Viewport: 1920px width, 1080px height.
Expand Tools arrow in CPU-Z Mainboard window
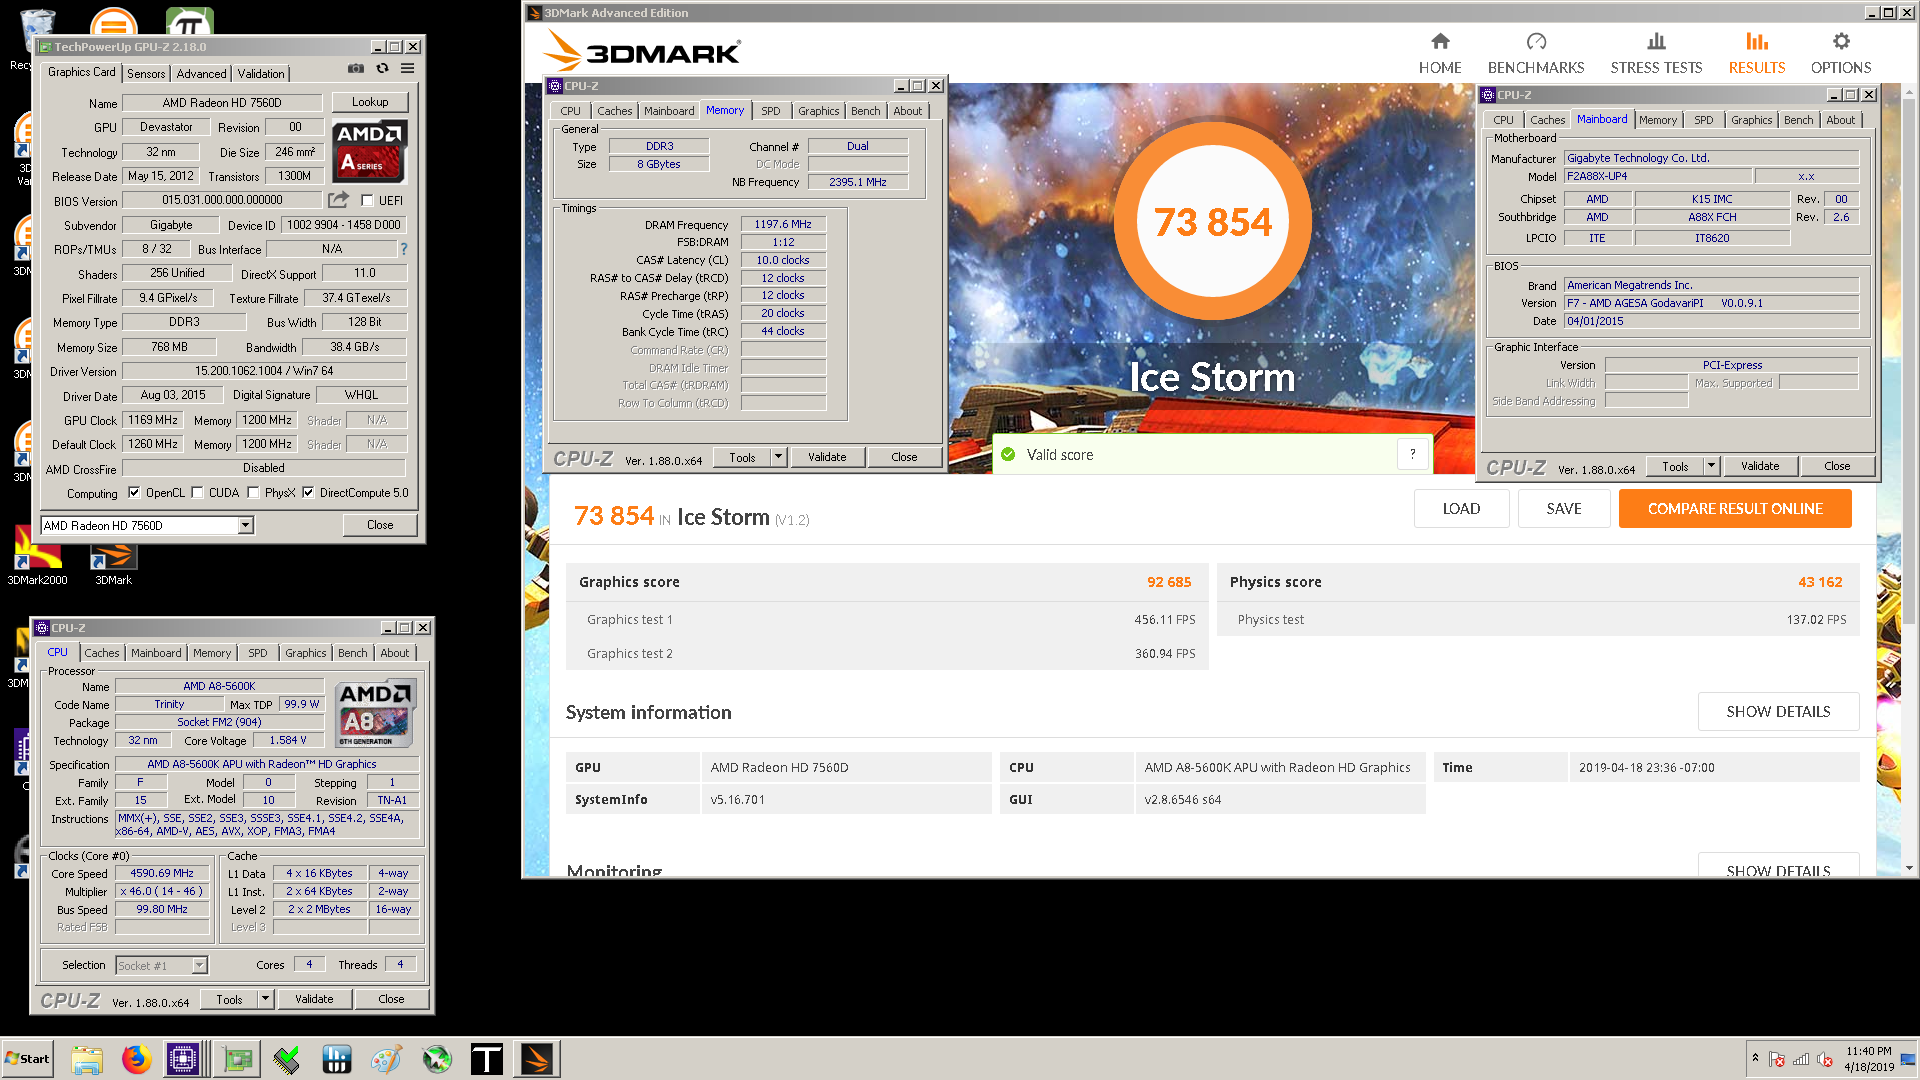pos(1711,466)
